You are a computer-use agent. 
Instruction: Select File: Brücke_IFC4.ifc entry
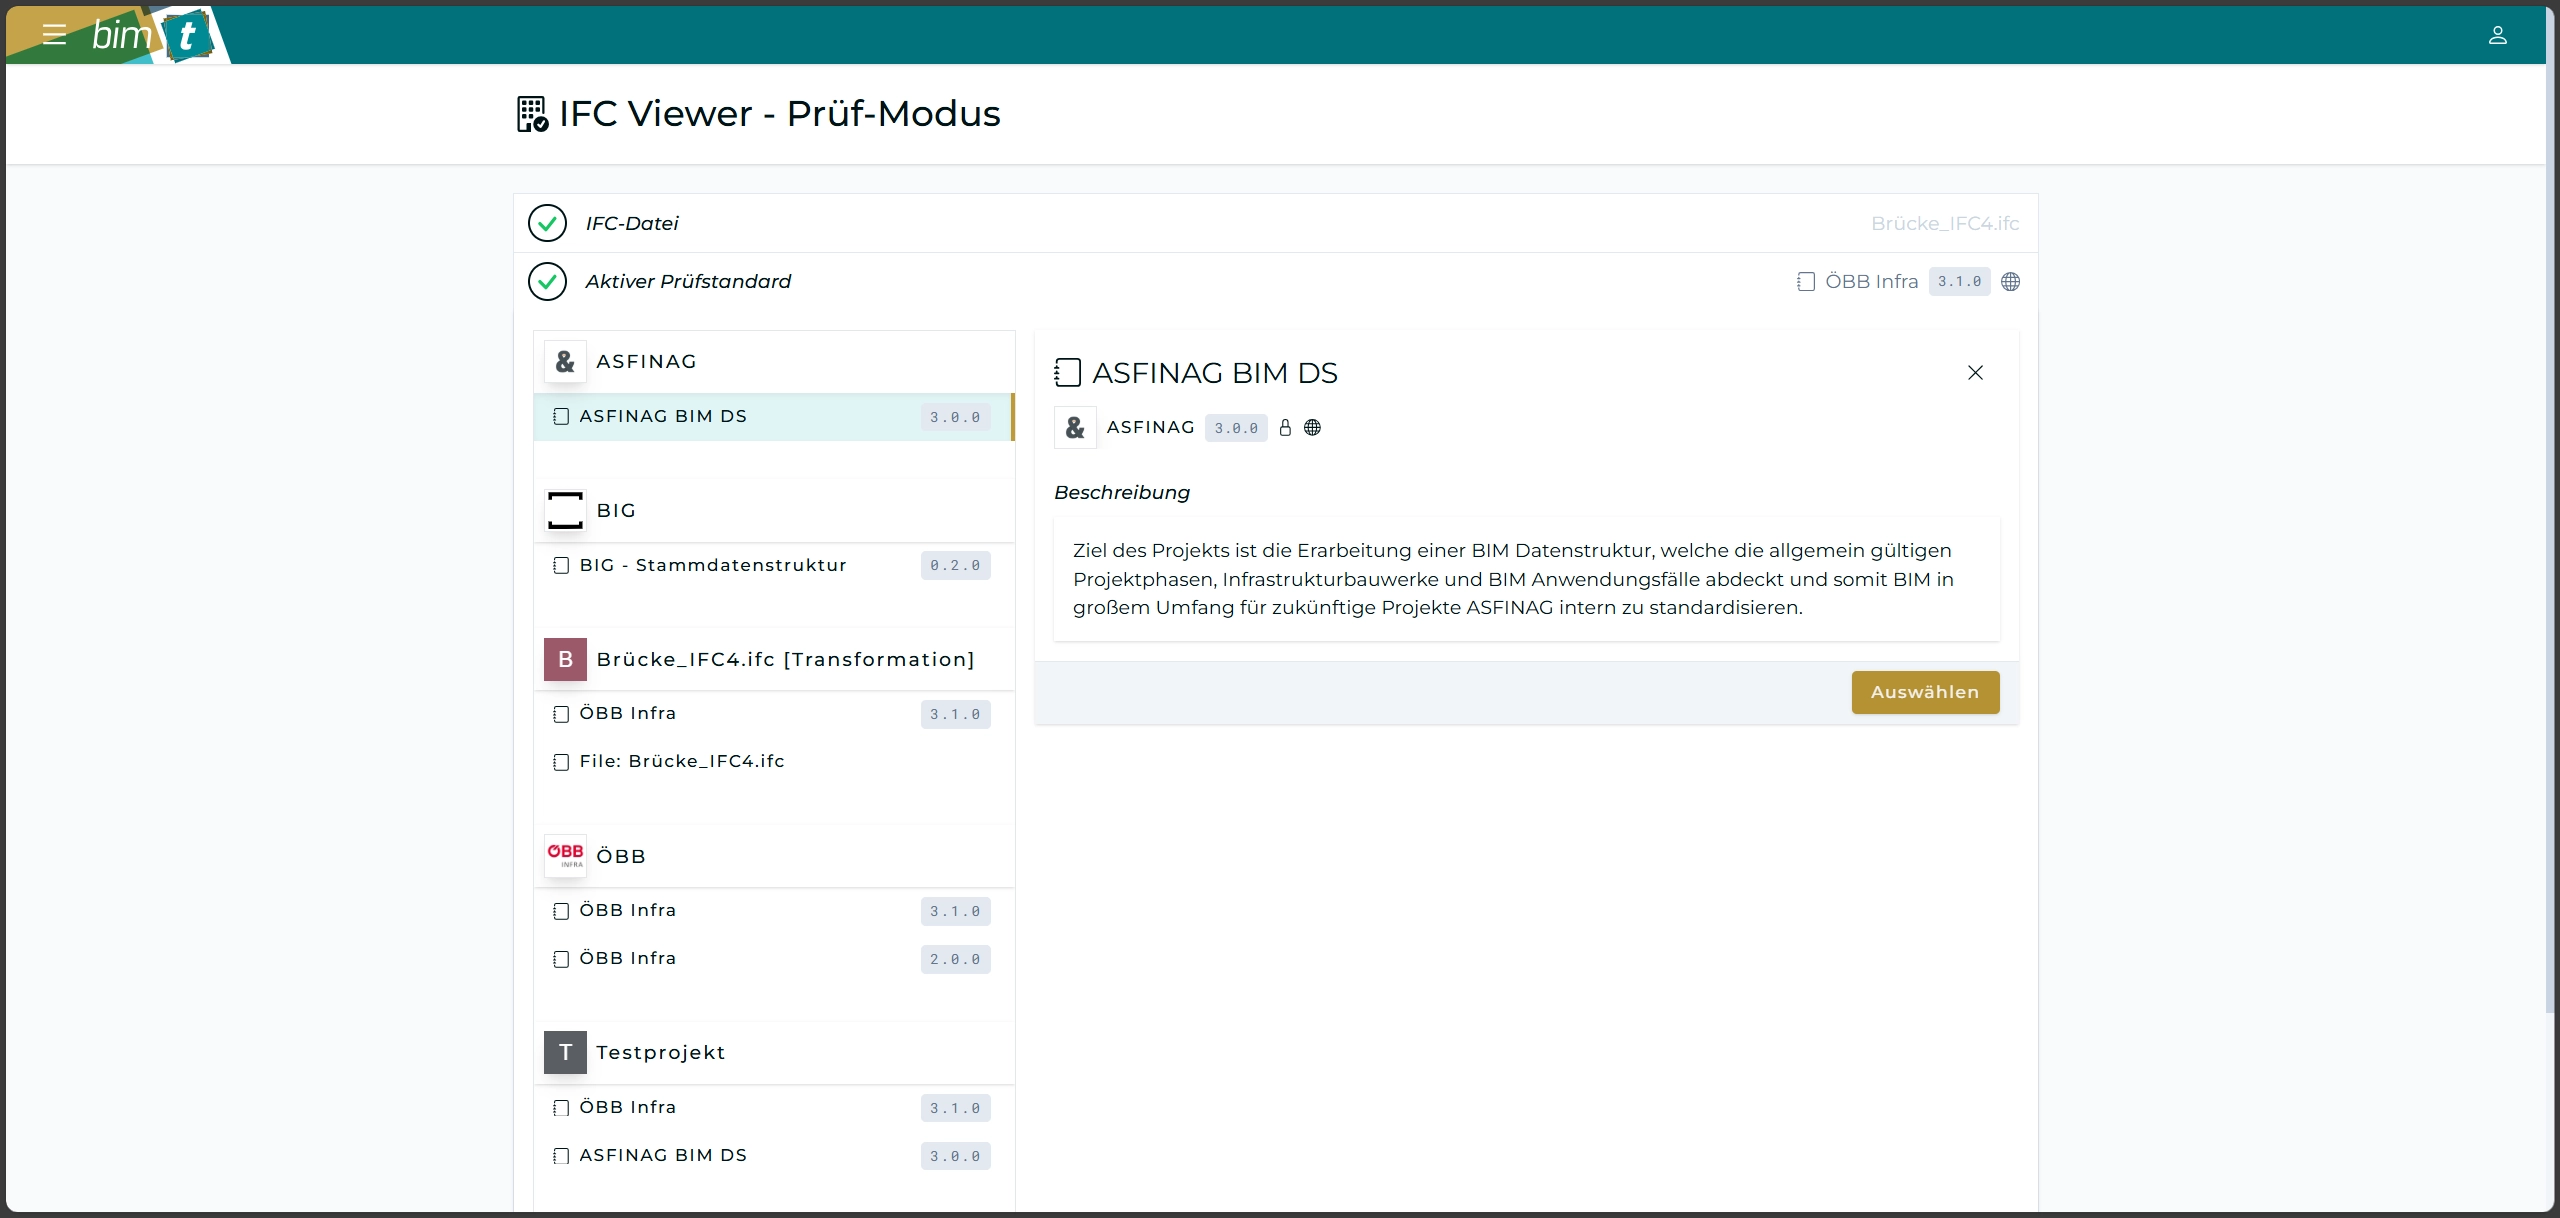tap(681, 762)
